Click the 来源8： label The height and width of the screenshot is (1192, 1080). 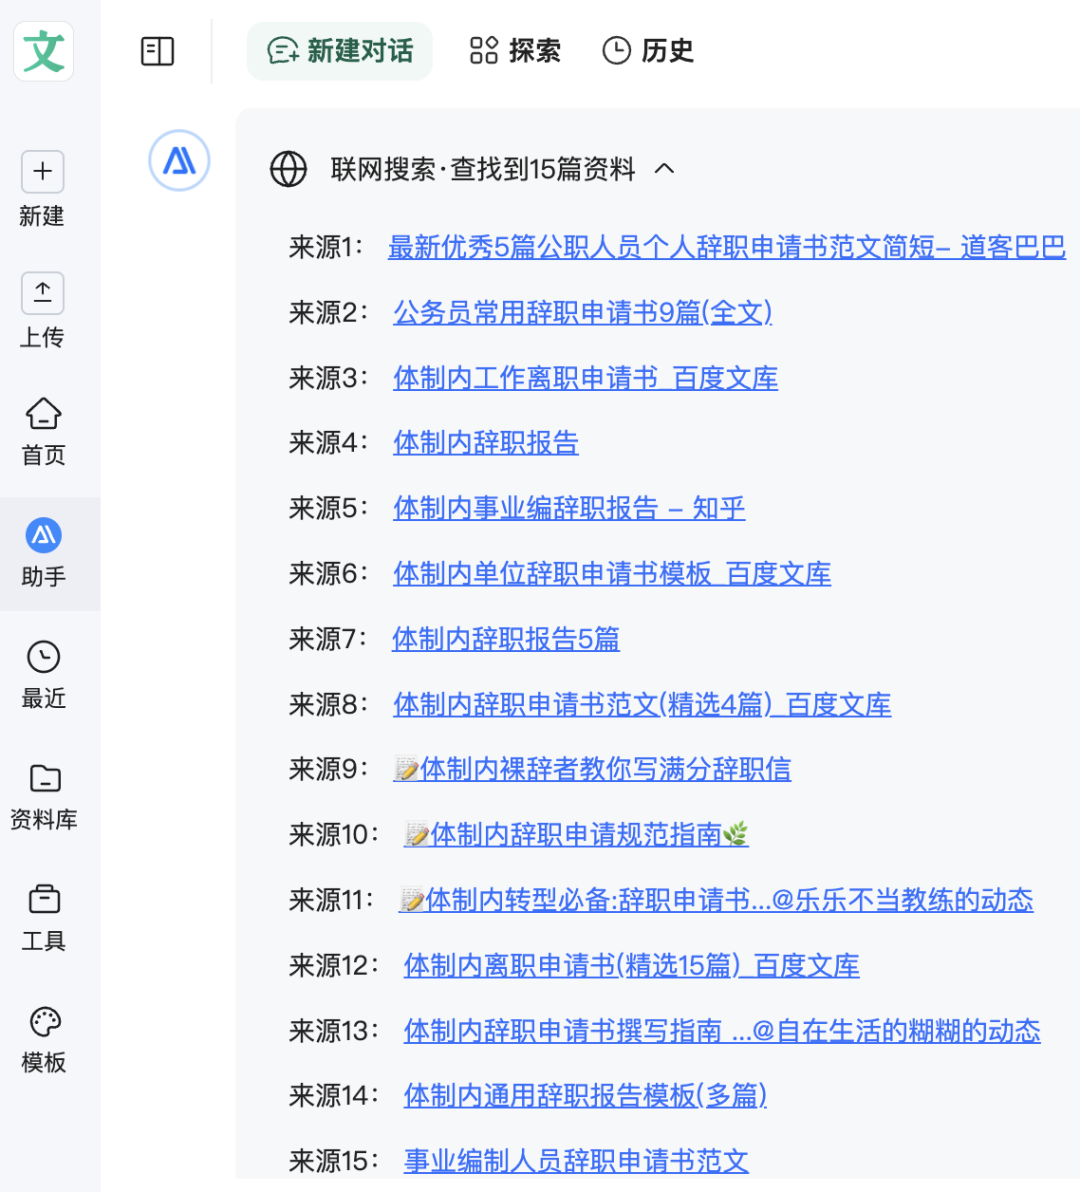point(328,704)
